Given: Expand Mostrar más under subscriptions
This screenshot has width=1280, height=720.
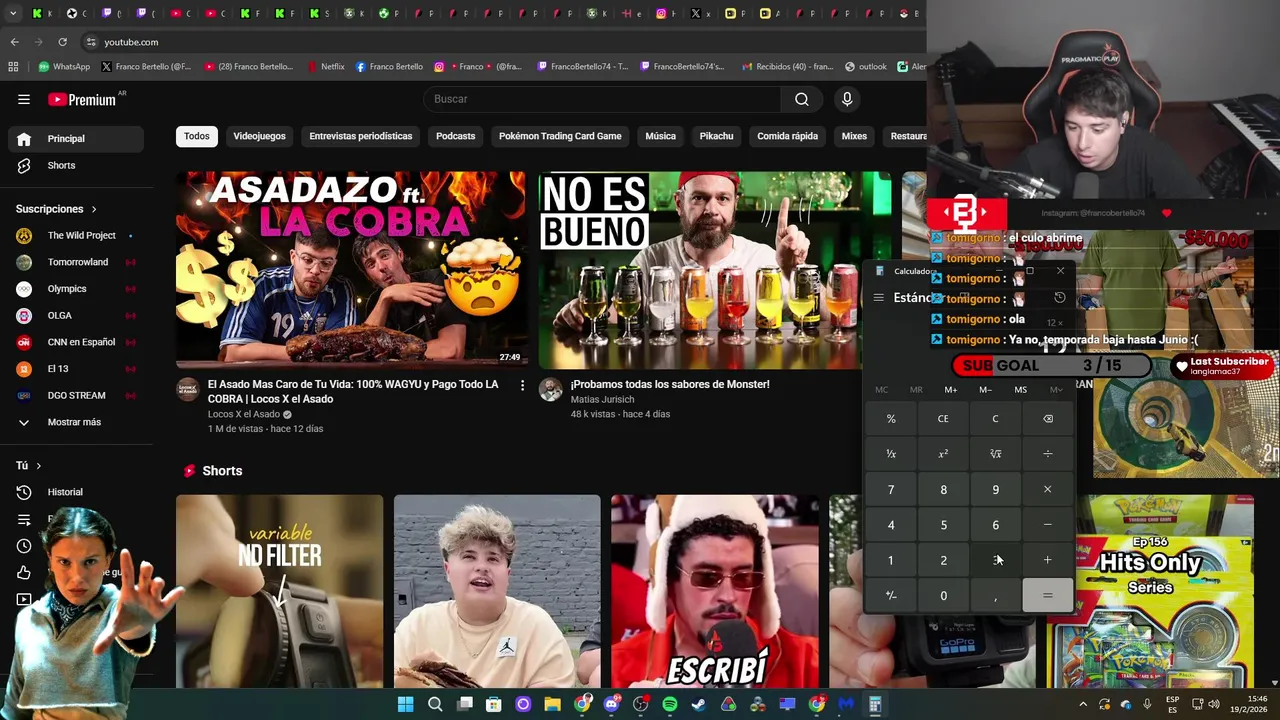Looking at the screenshot, I should [x=75, y=422].
